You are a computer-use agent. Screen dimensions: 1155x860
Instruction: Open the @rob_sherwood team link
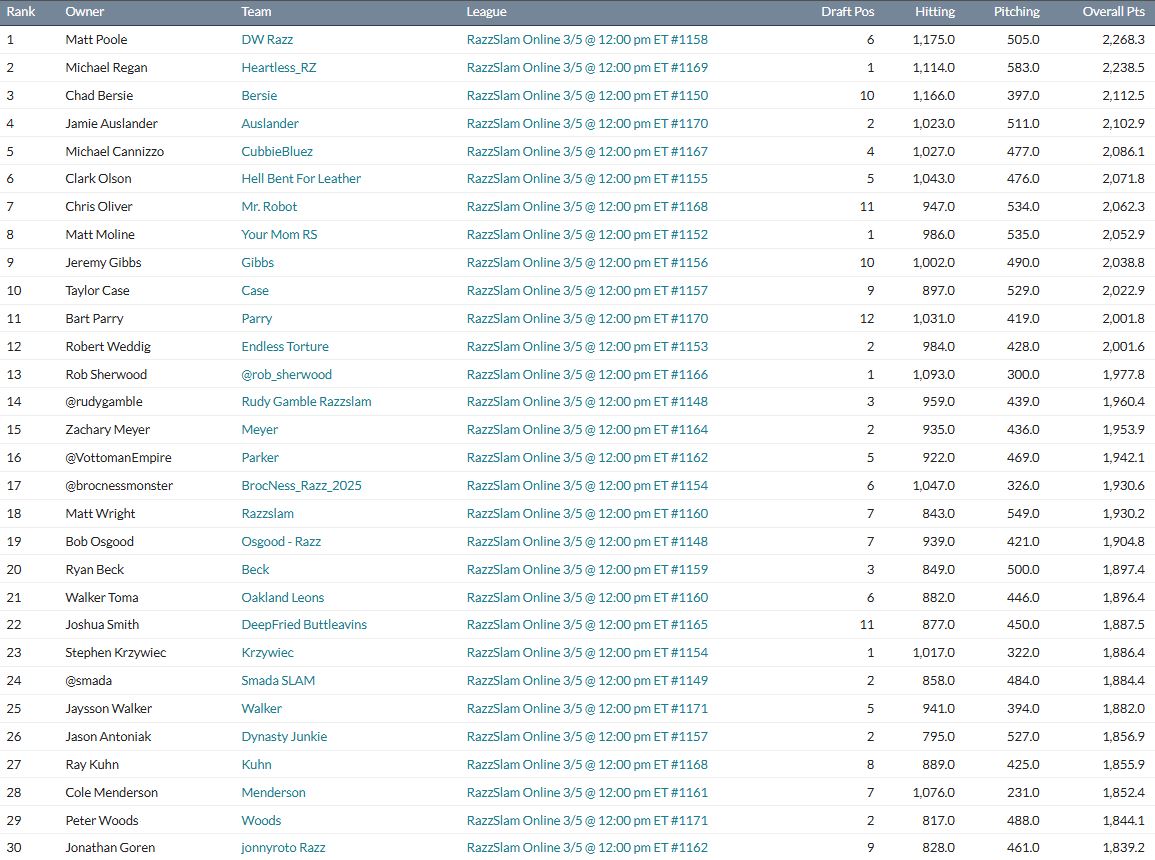(287, 375)
